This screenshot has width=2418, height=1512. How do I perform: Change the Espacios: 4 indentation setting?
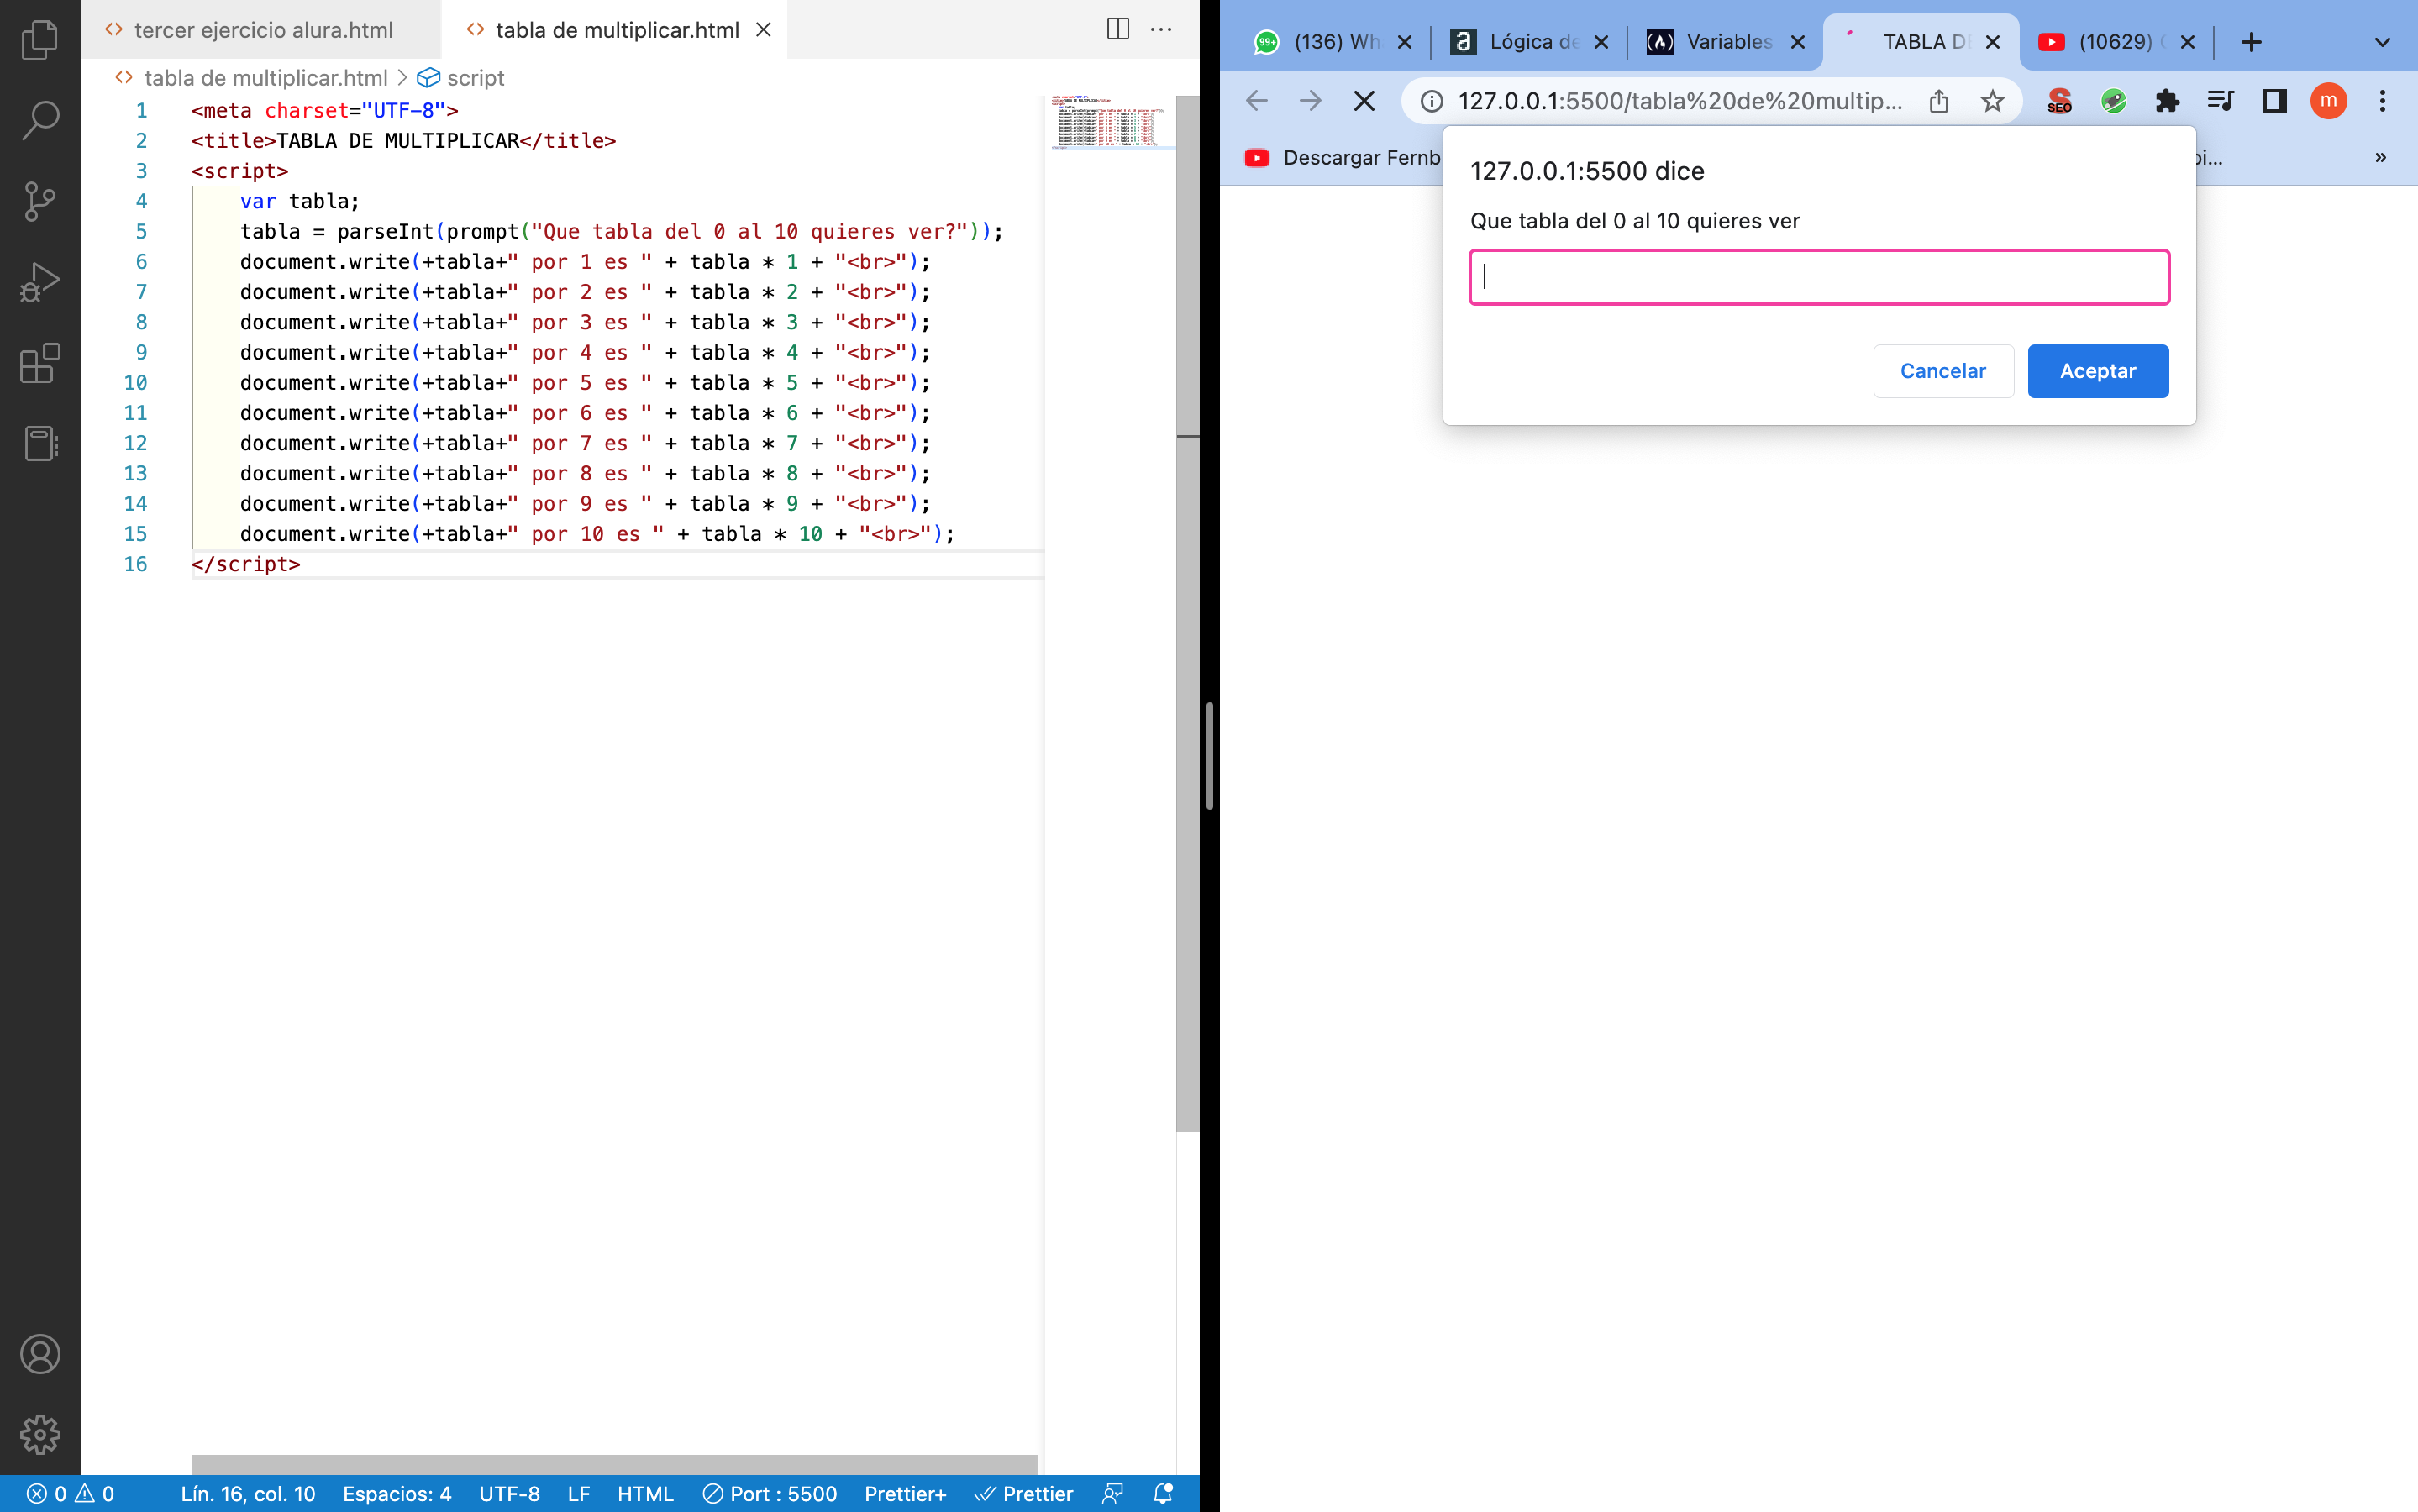click(397, 1493)
